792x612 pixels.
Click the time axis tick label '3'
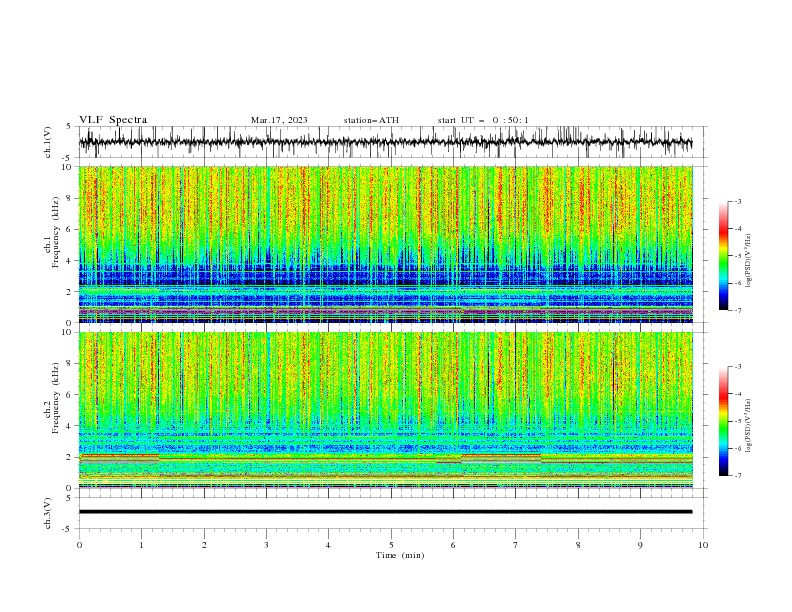(266, 545)
